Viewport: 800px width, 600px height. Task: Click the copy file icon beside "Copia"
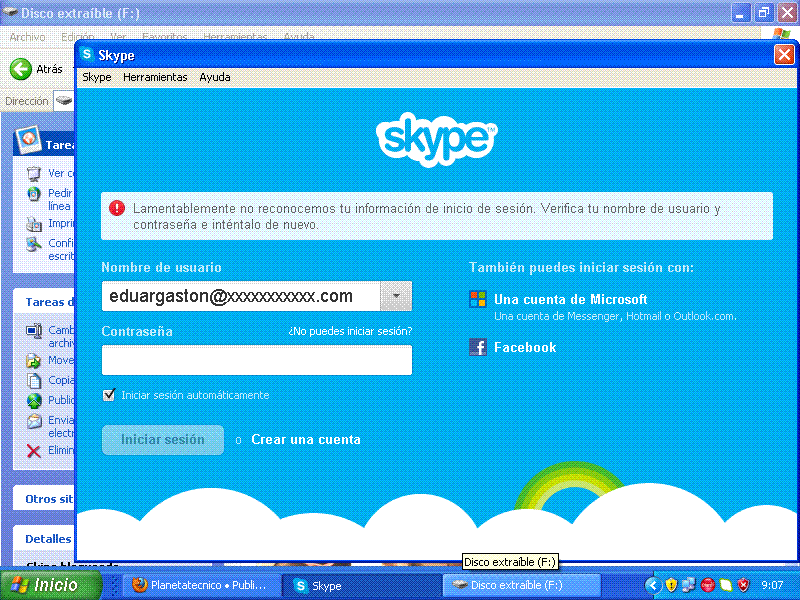34,381
